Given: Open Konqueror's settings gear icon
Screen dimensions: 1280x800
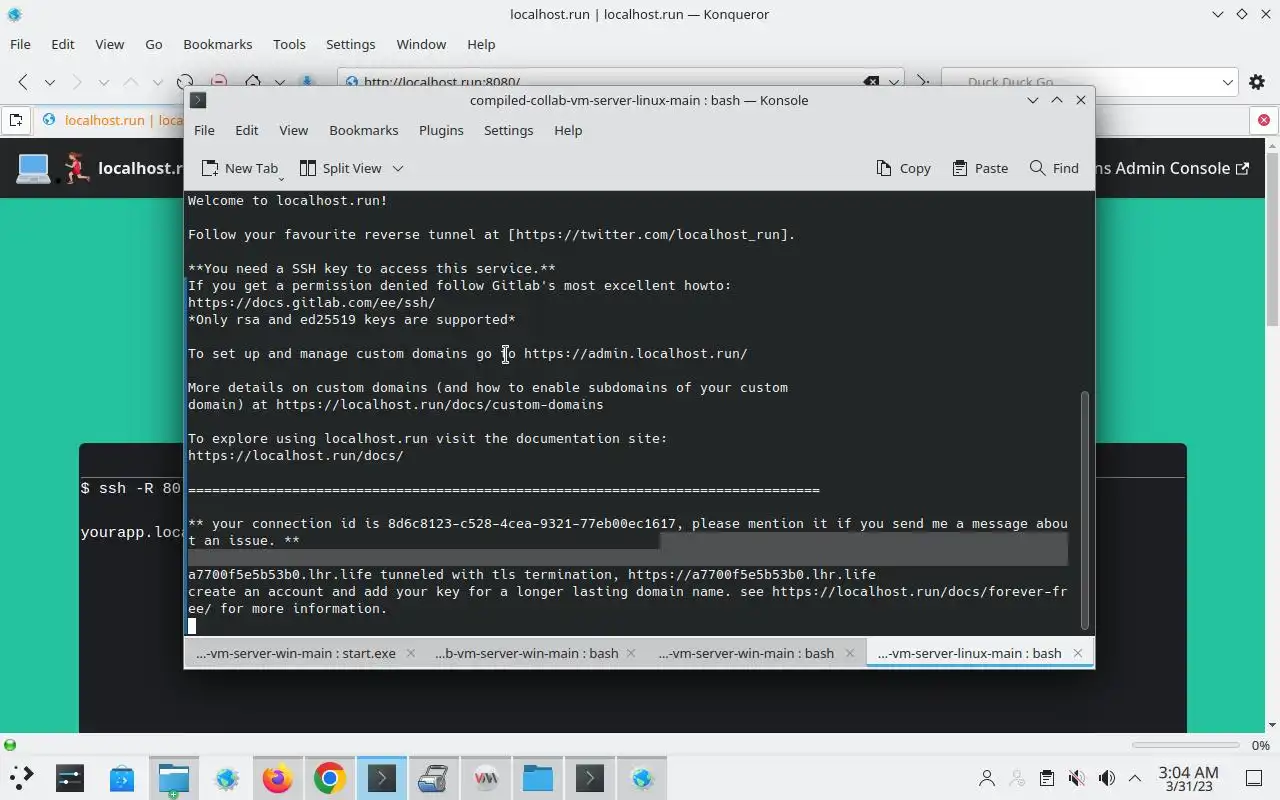Looking at the screenshot, I should coord(1259,82).
